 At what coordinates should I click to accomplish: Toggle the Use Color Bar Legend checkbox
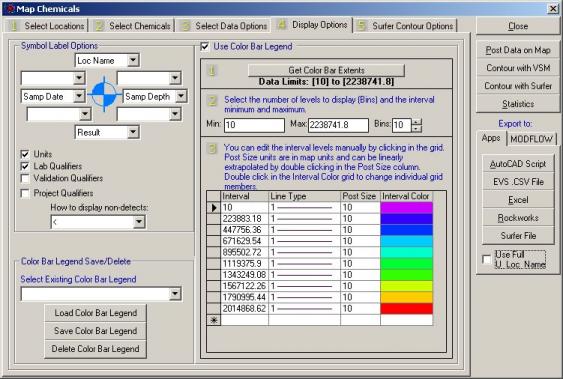pos(205,46)
